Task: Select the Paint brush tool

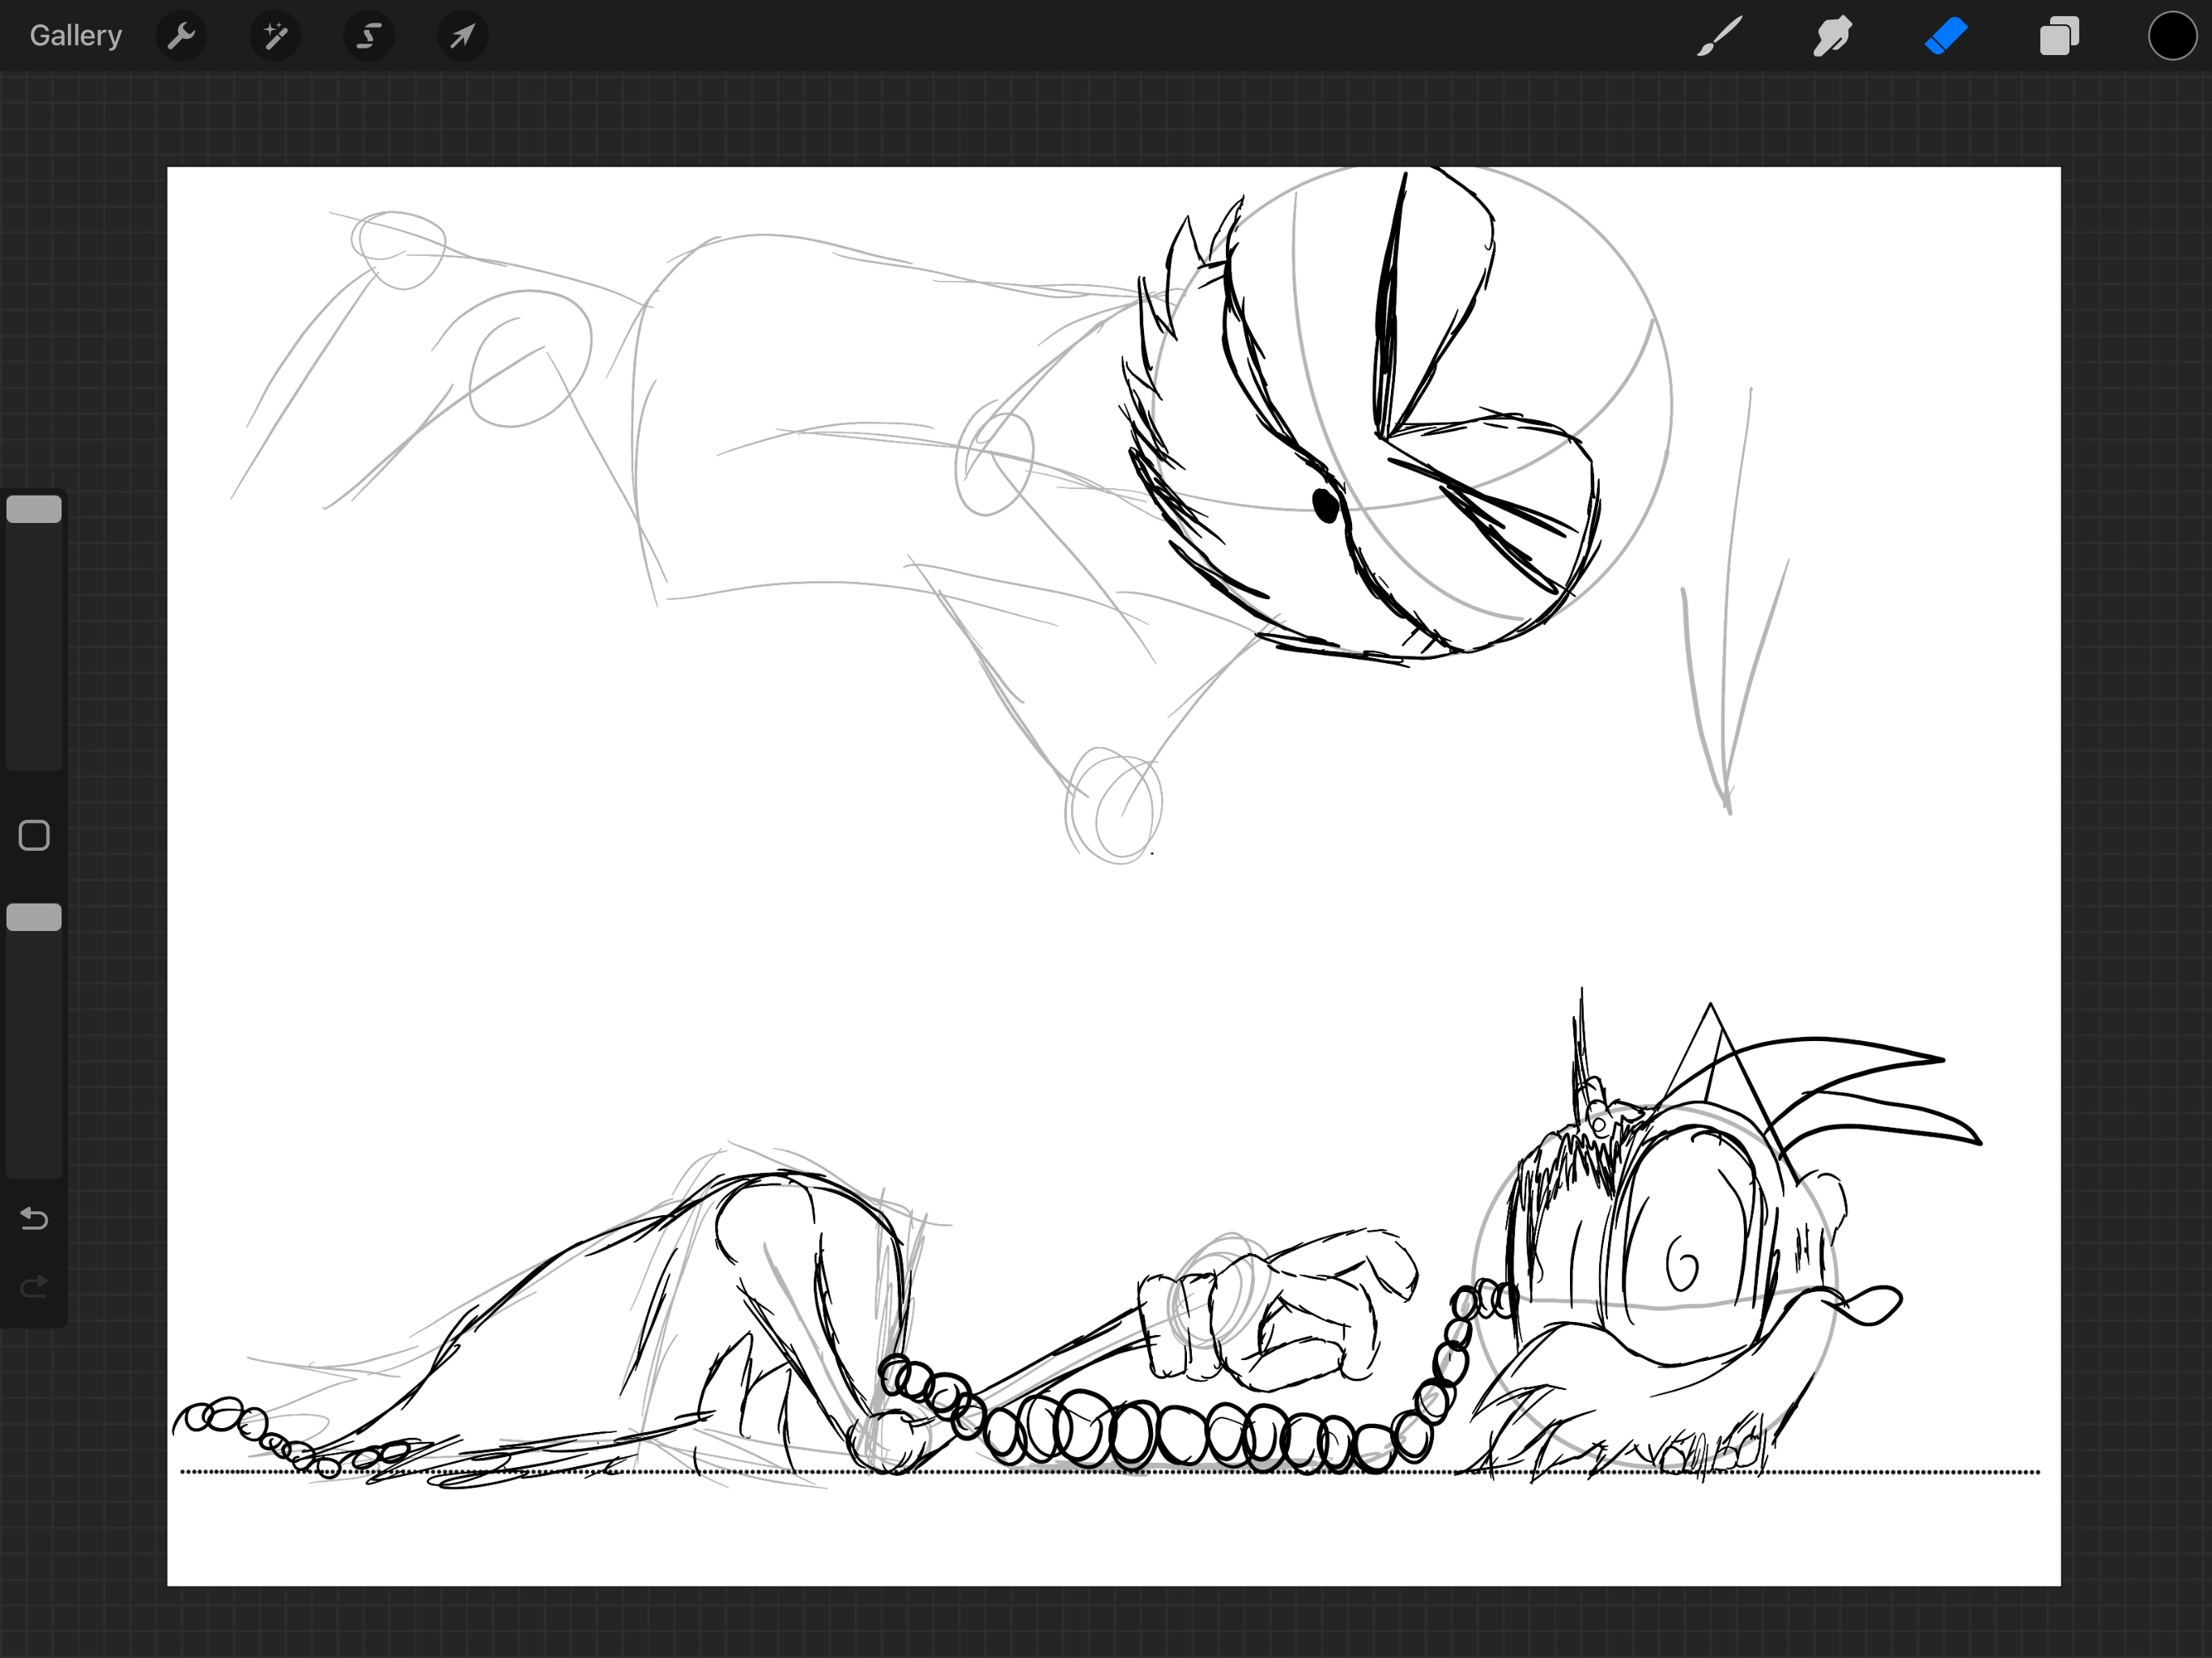Action: pos(1719,37)
